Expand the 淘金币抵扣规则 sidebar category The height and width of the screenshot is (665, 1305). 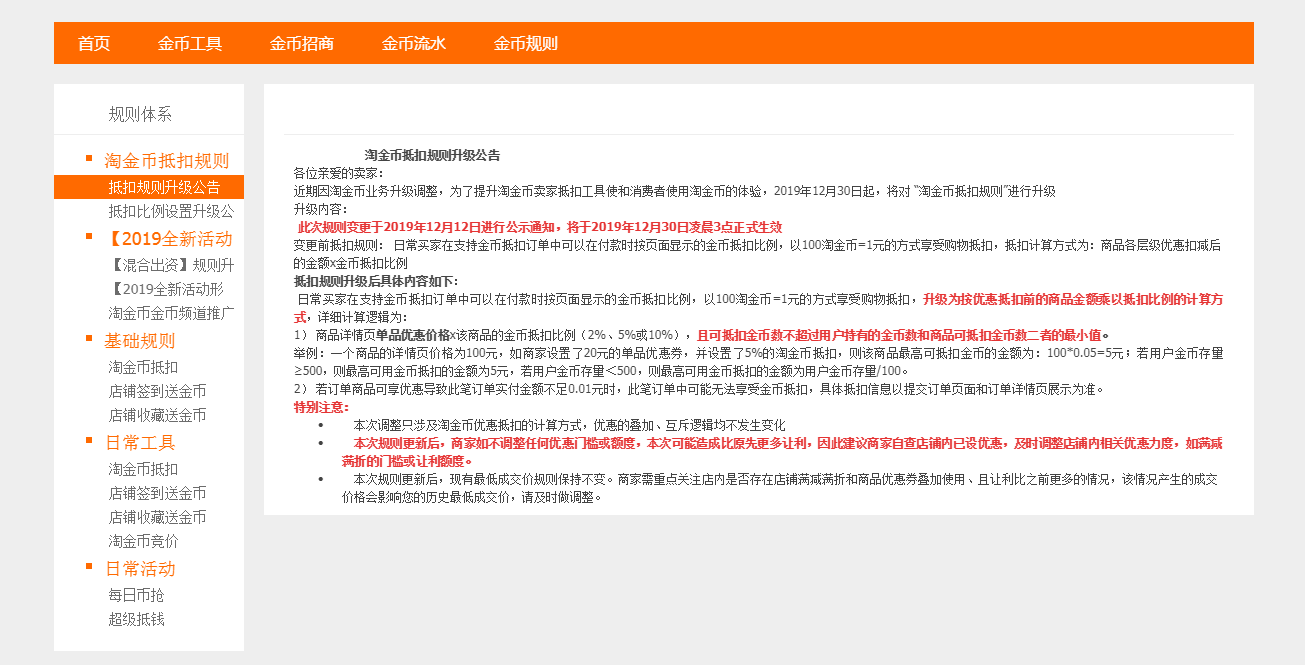tap(166, 161)
